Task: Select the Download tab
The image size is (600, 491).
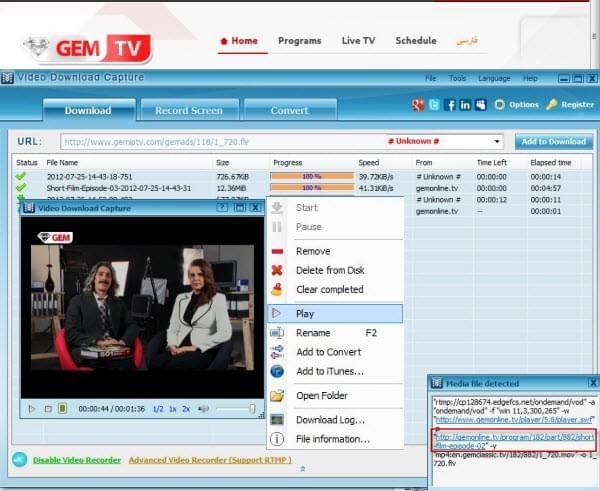Action: pos(89,110)
